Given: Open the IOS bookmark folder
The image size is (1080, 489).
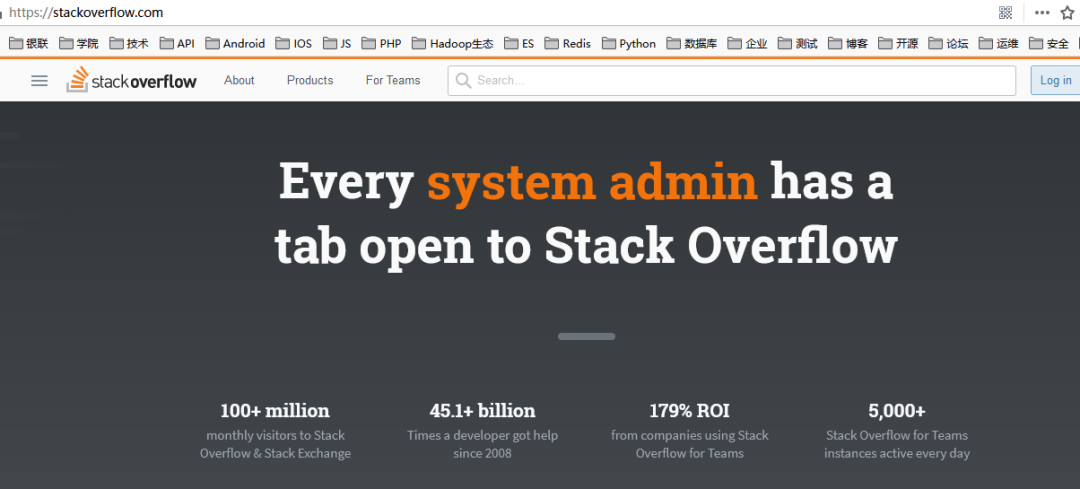Looking at the screenshot, I should [x=293, y=43].
